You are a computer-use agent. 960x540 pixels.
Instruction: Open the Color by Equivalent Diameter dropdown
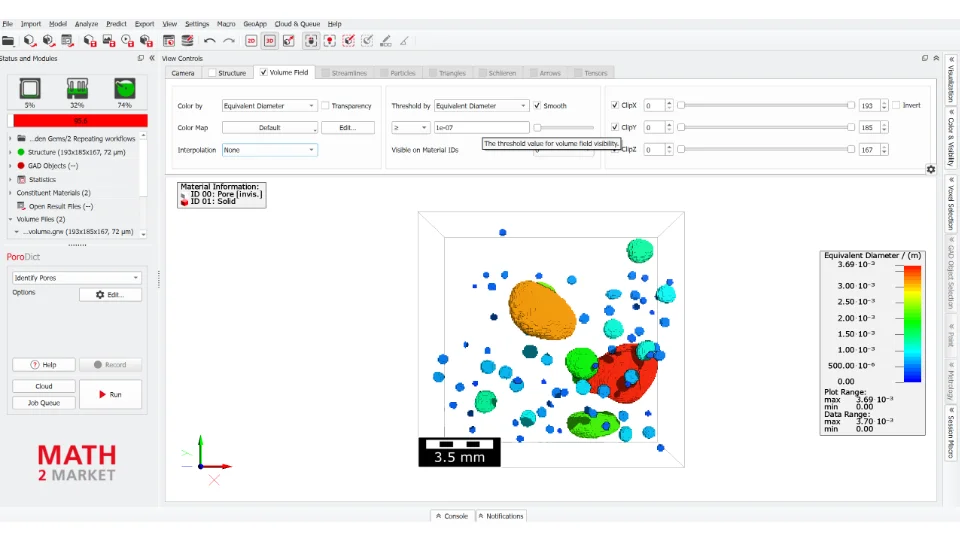pos(269,106)
